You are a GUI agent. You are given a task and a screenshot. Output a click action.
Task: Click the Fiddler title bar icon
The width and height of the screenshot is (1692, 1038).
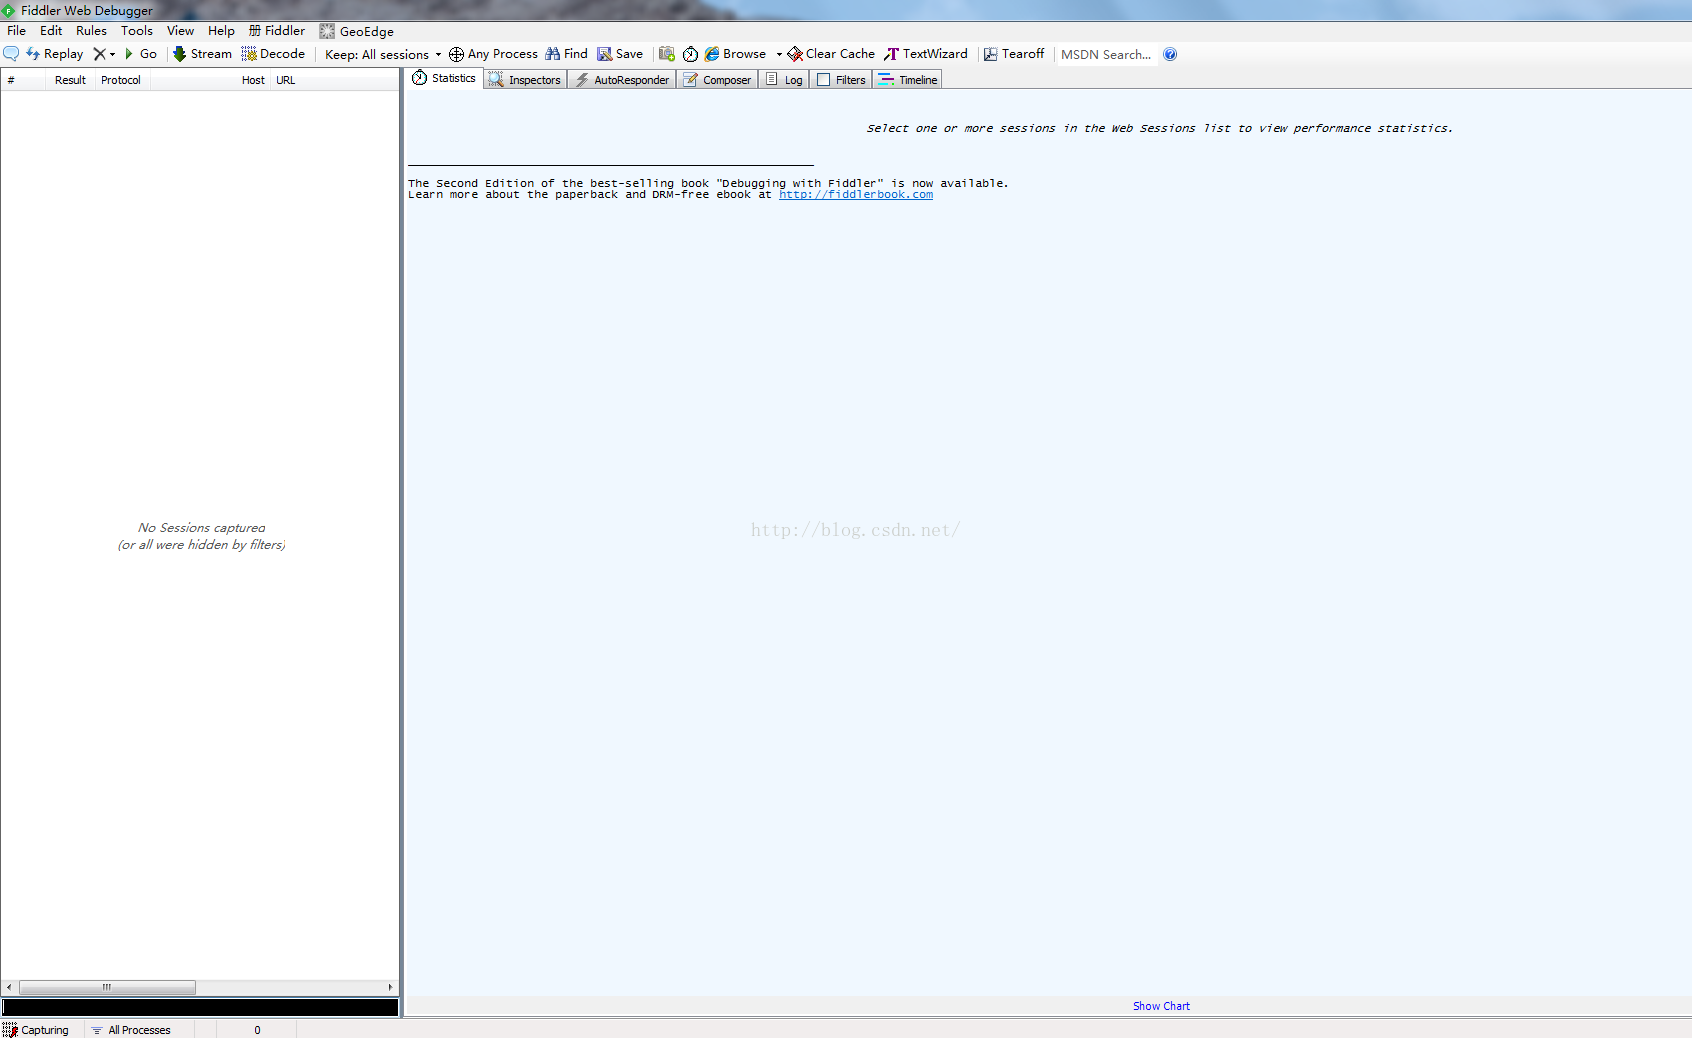pos(9,11)
